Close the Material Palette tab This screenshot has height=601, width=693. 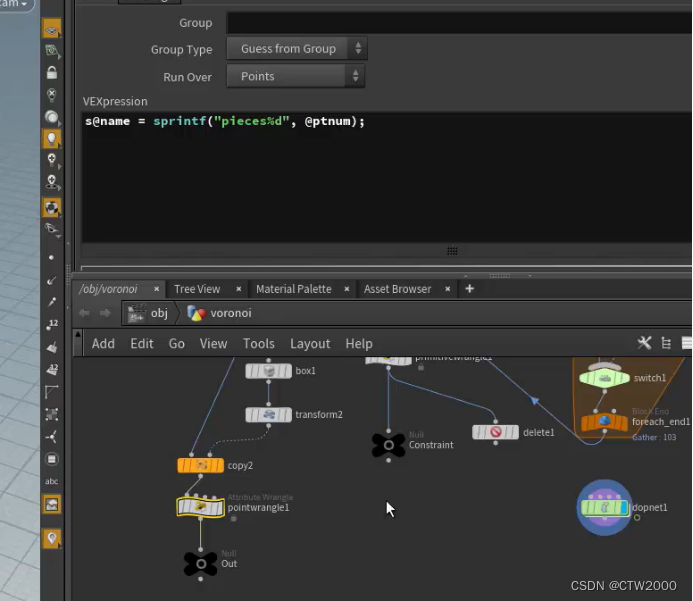click(347, 289)
